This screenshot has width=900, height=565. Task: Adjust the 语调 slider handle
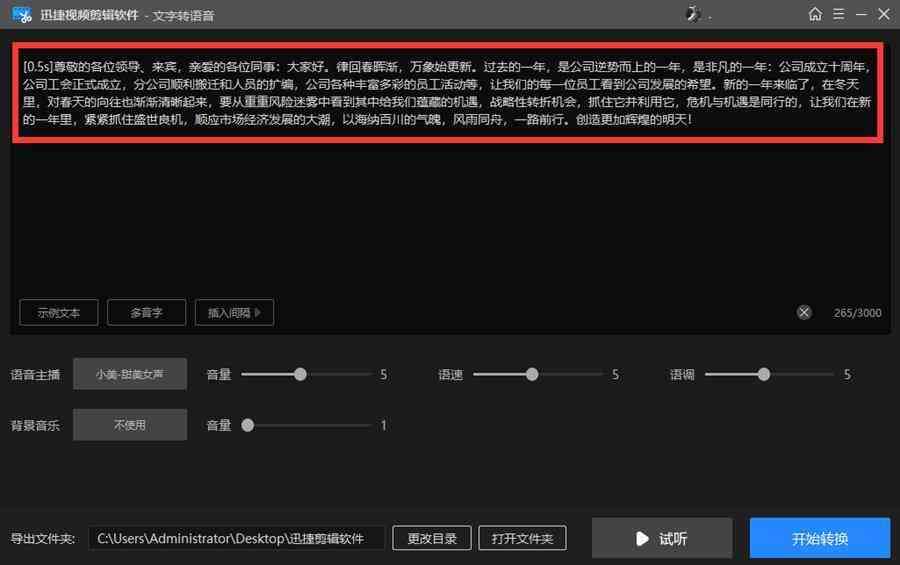[x=764, y=374]
